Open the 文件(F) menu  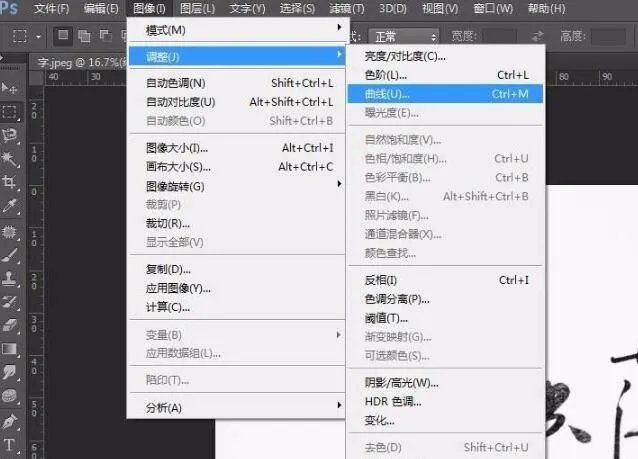pos(52,9)
